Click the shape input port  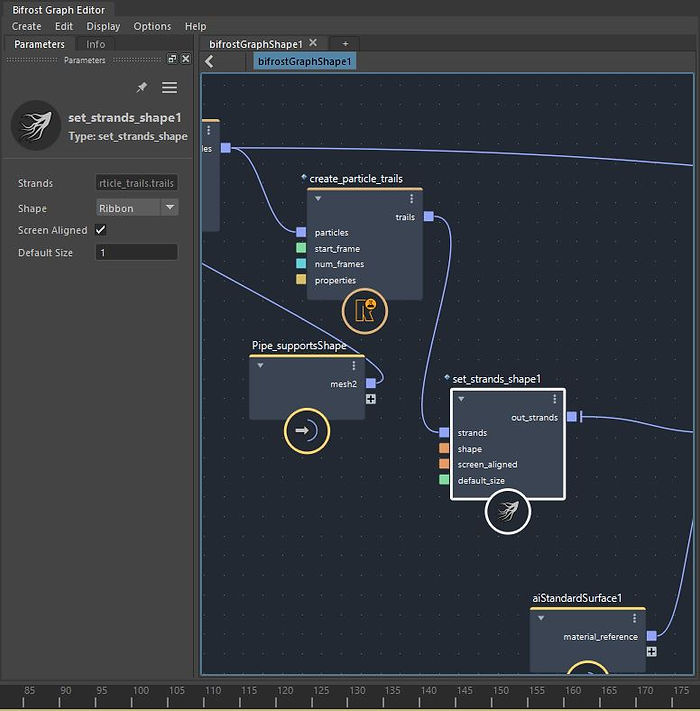(x=444, y=448)
